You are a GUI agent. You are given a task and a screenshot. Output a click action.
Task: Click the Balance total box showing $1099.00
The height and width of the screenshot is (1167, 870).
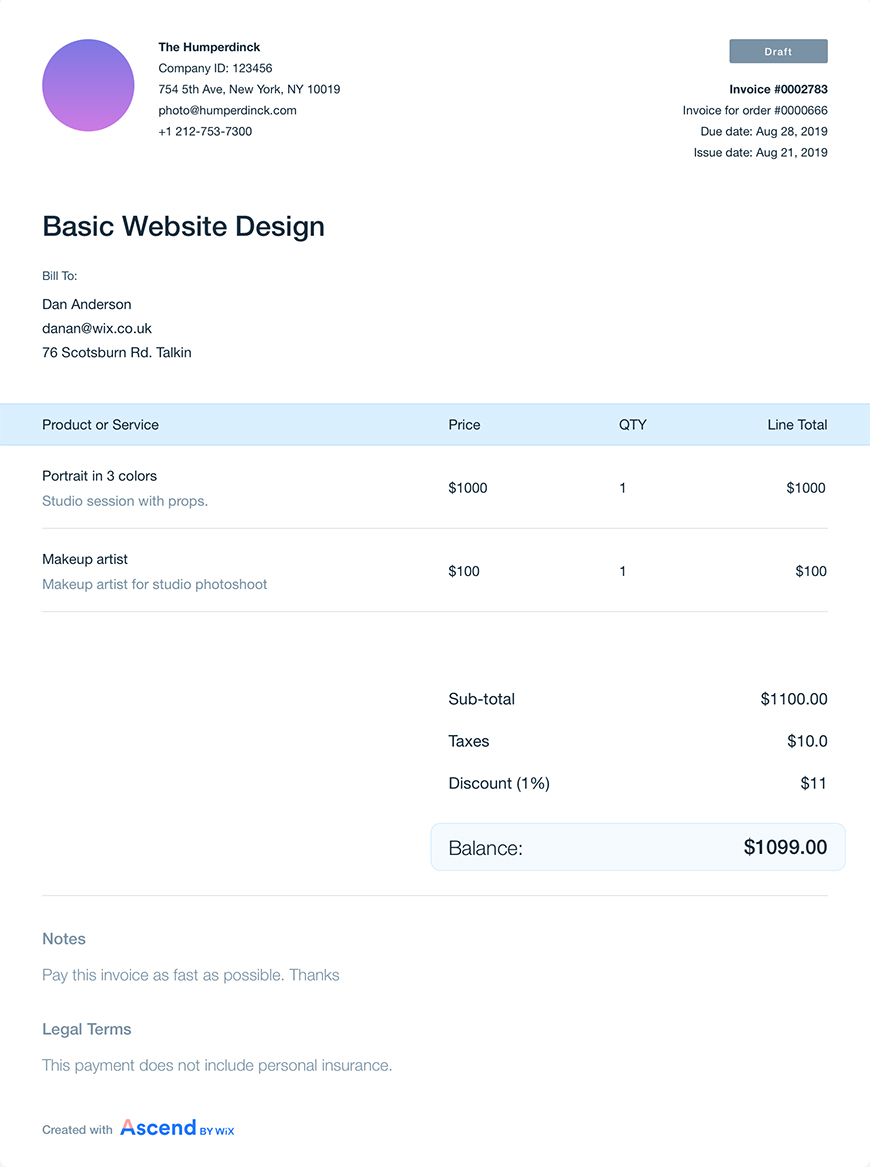click(638, 847)
